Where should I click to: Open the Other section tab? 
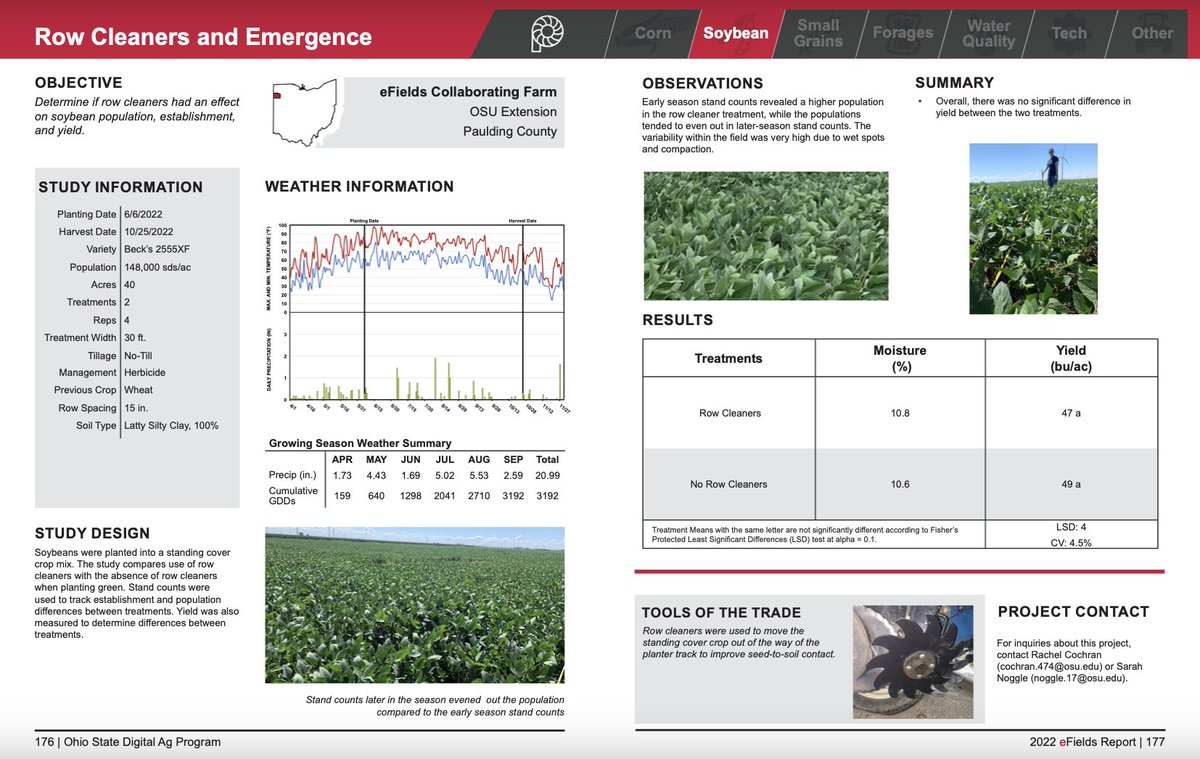[1152, 33]
